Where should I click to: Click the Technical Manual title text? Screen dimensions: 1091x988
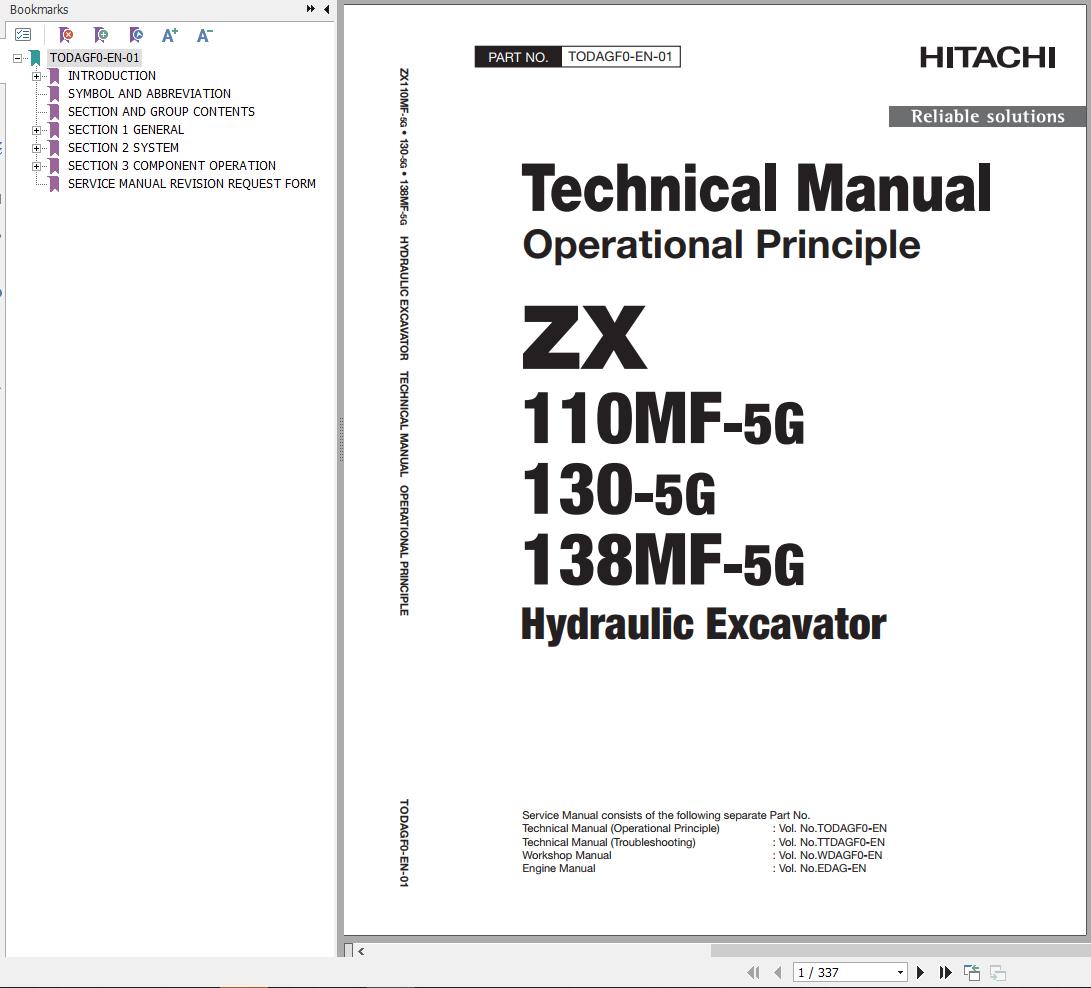pos(756,188)
